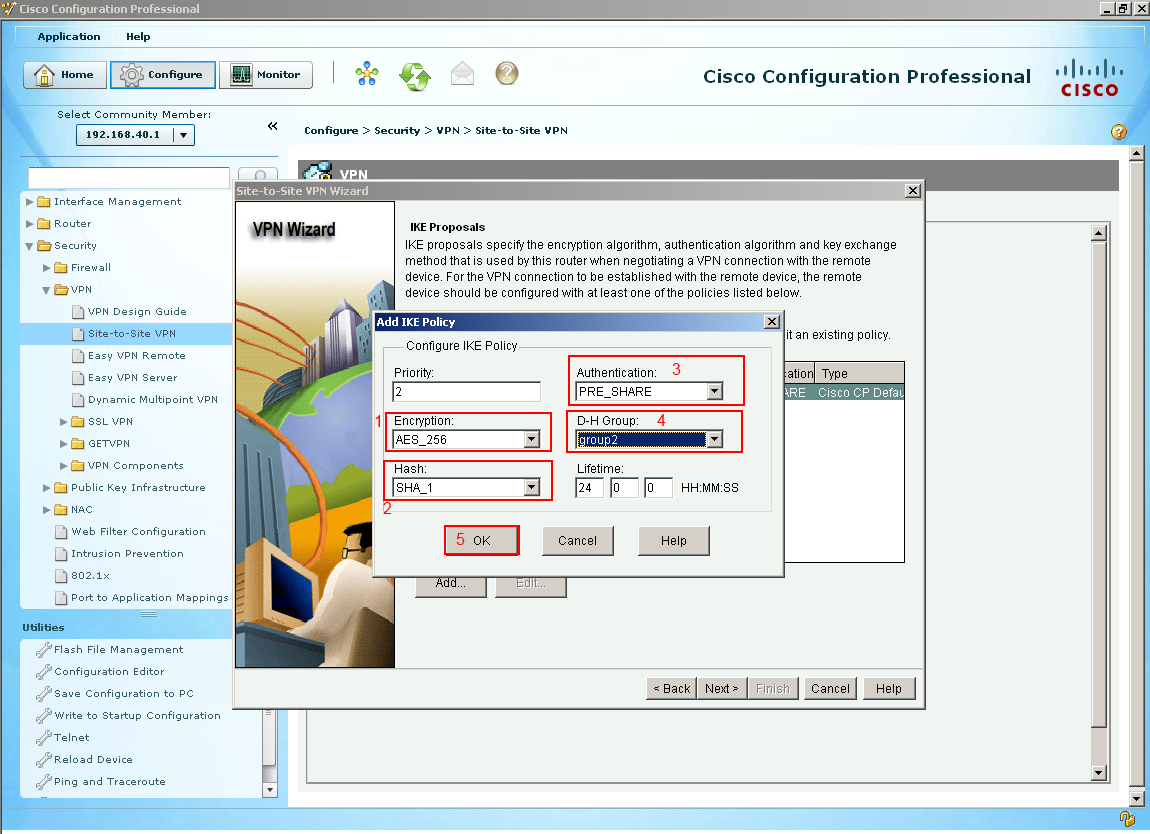Open Write to Startup Configuration utility
Screen dimensions: 1150x834
click(136, 716)
